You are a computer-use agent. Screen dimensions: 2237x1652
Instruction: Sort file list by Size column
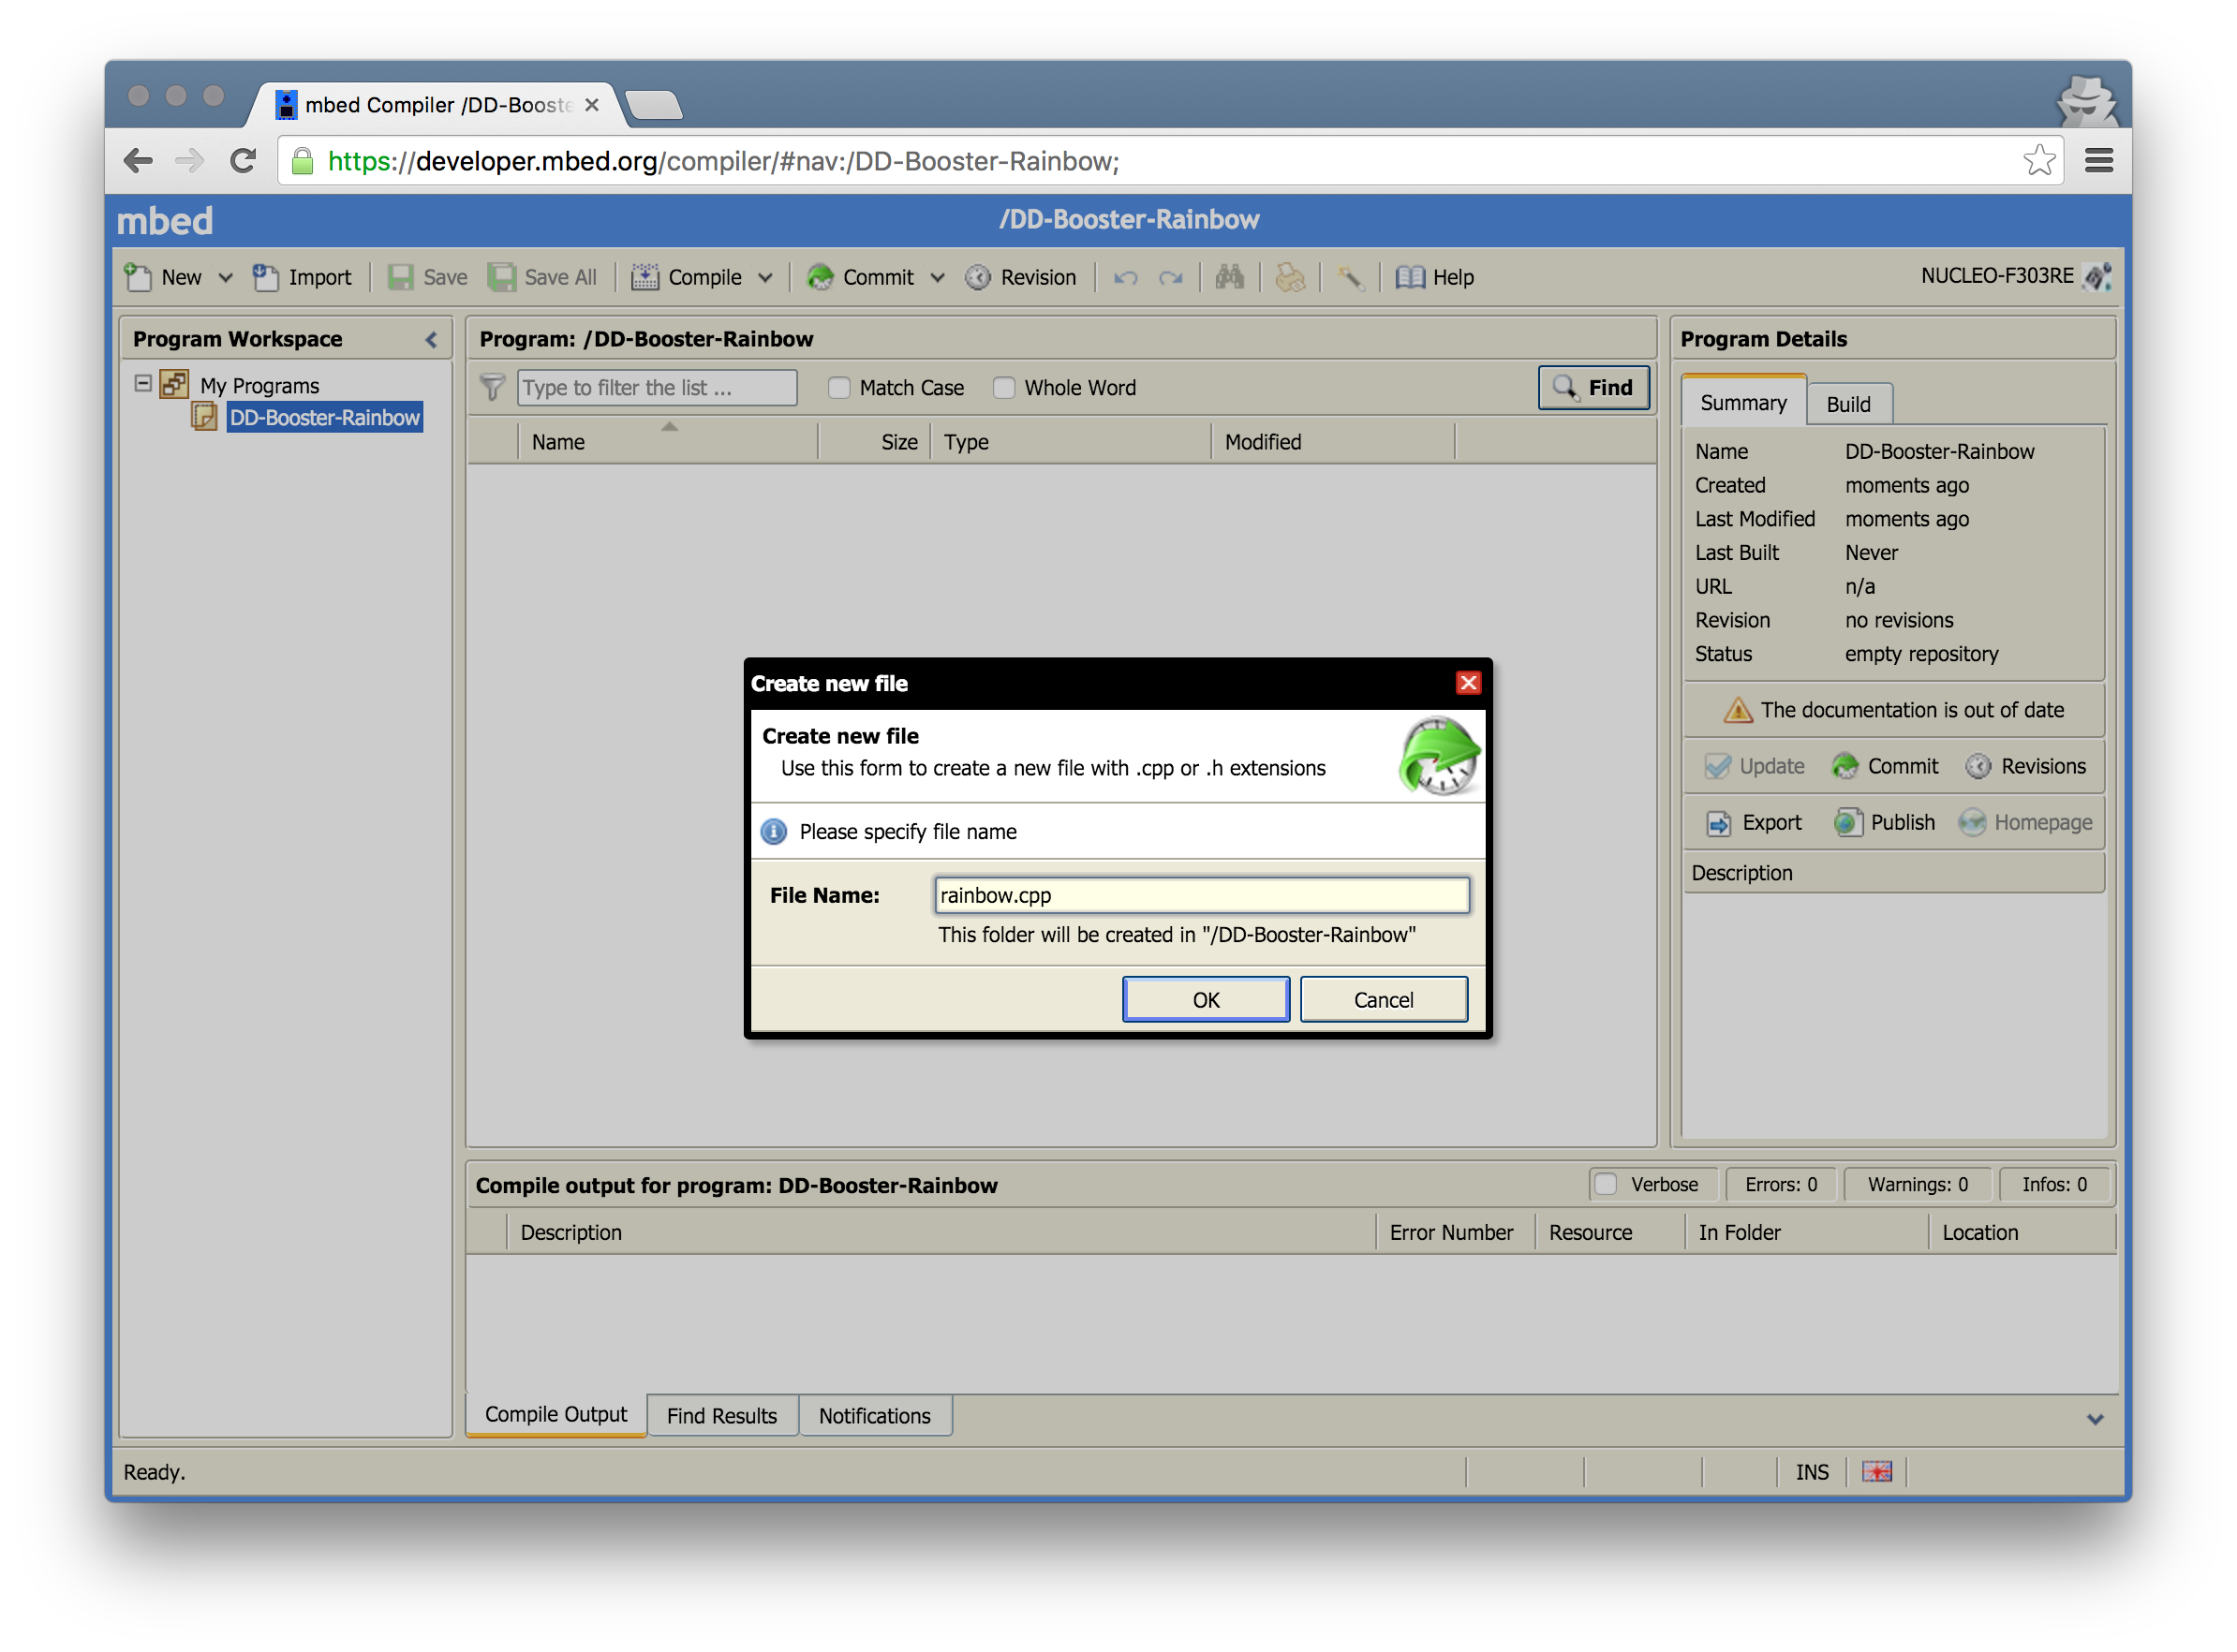click(x=875, y=441)
